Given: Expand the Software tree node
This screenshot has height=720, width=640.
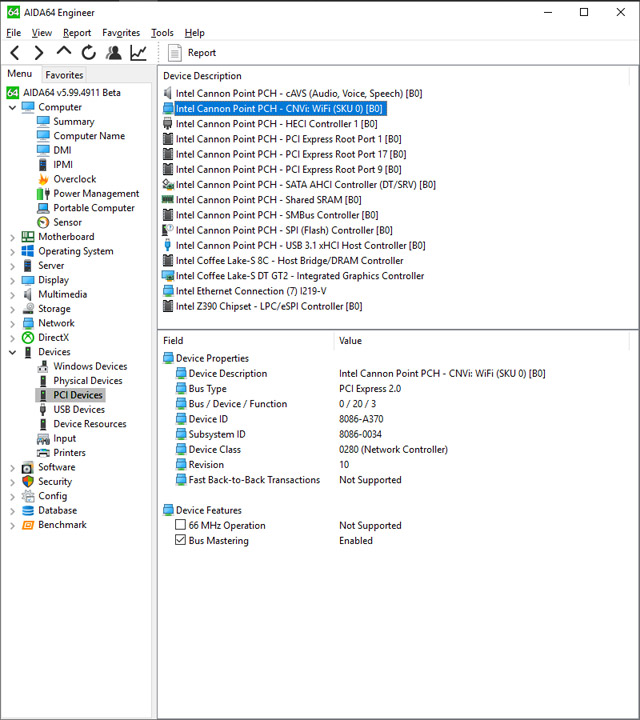Looking at the screenshot, I should 12,468.
